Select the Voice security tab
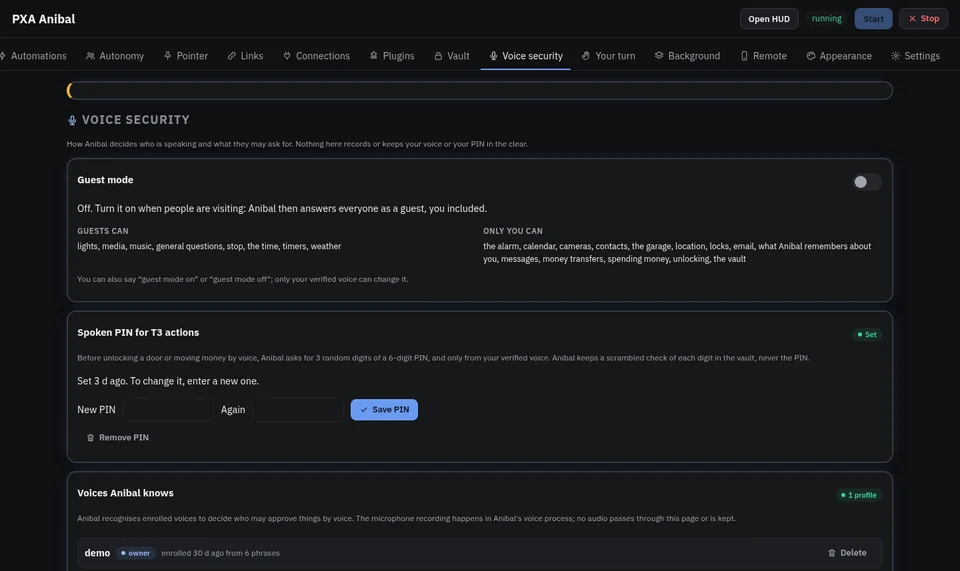This screenshot has height=571, width=960. pos(526,56)
